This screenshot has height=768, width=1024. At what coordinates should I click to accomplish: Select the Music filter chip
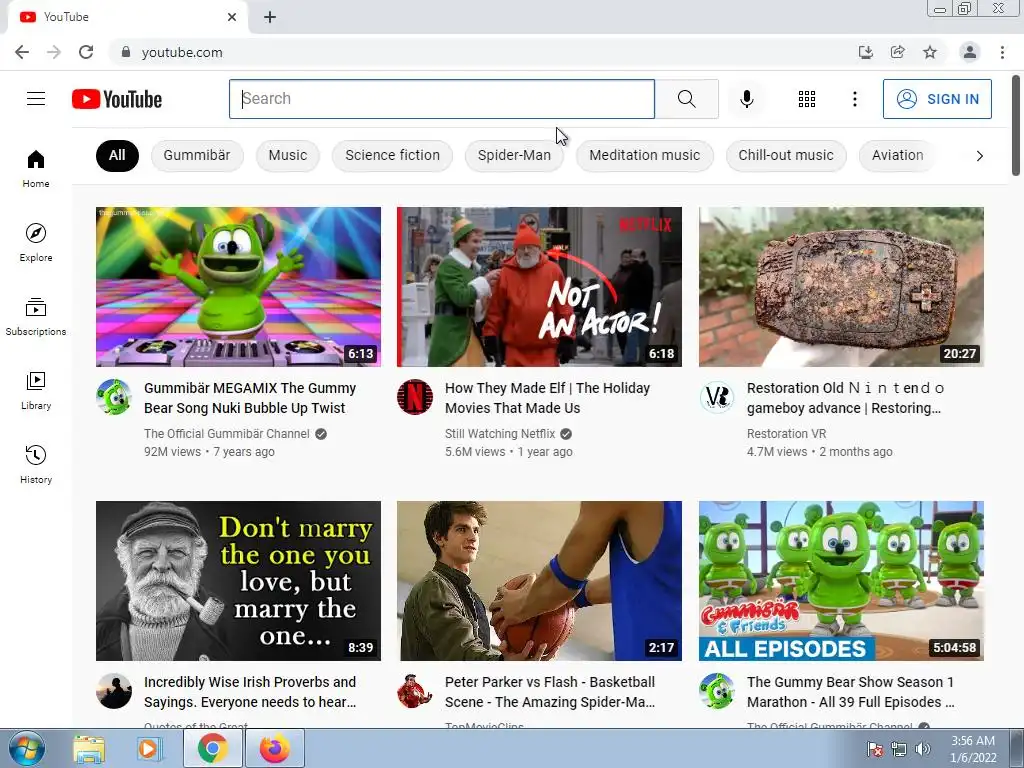click(287, 155)
